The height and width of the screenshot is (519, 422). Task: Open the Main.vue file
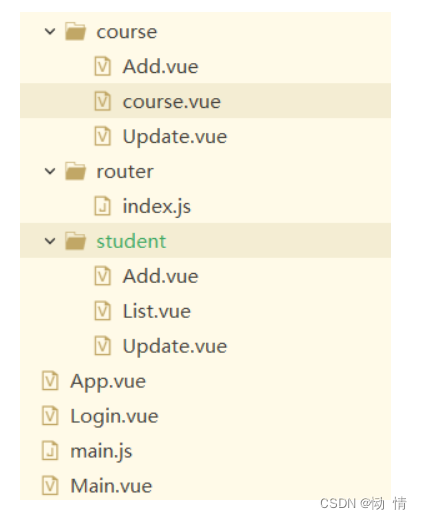point(111,486)
